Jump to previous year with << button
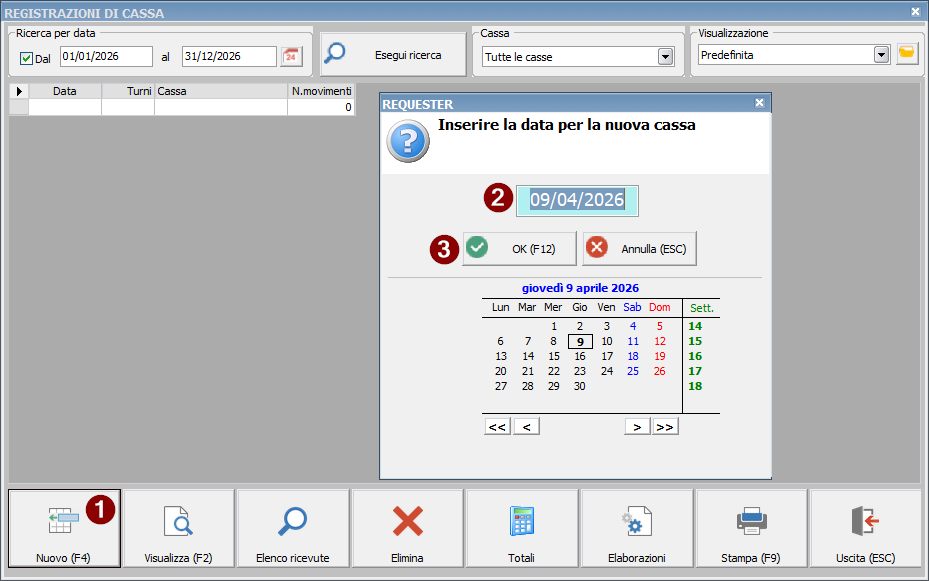This screenshot has height=581, width=929. [496, 427]
